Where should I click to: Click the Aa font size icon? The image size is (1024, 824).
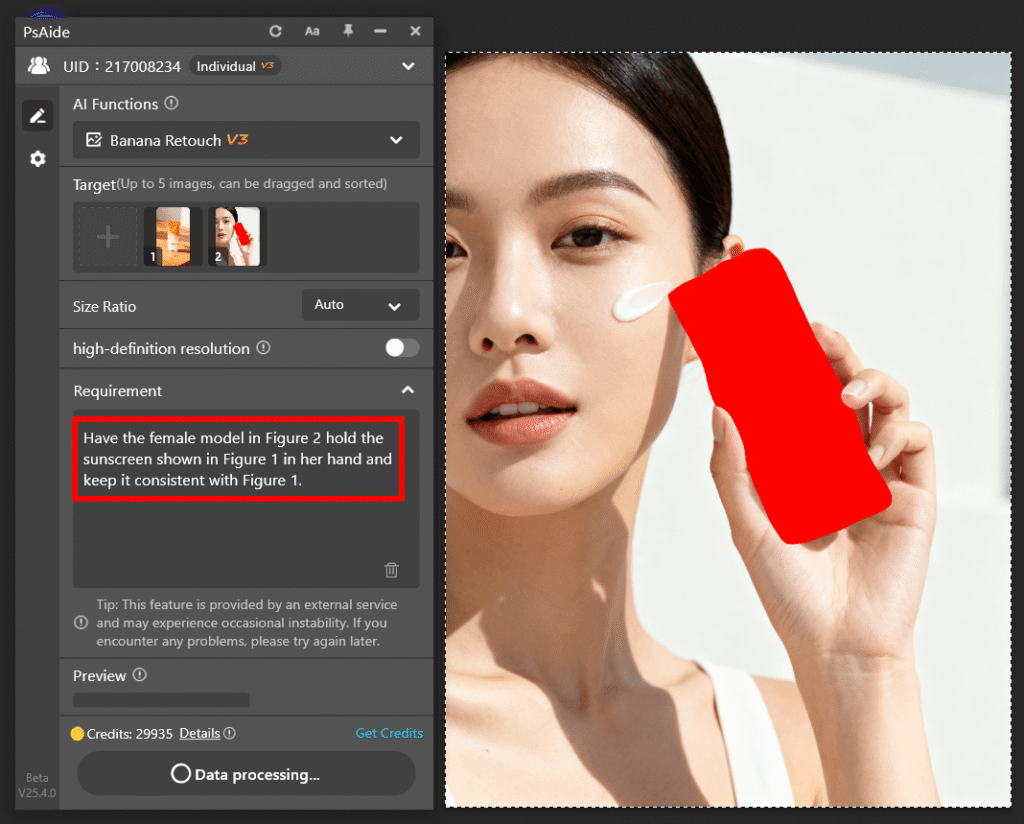[312, 31]
